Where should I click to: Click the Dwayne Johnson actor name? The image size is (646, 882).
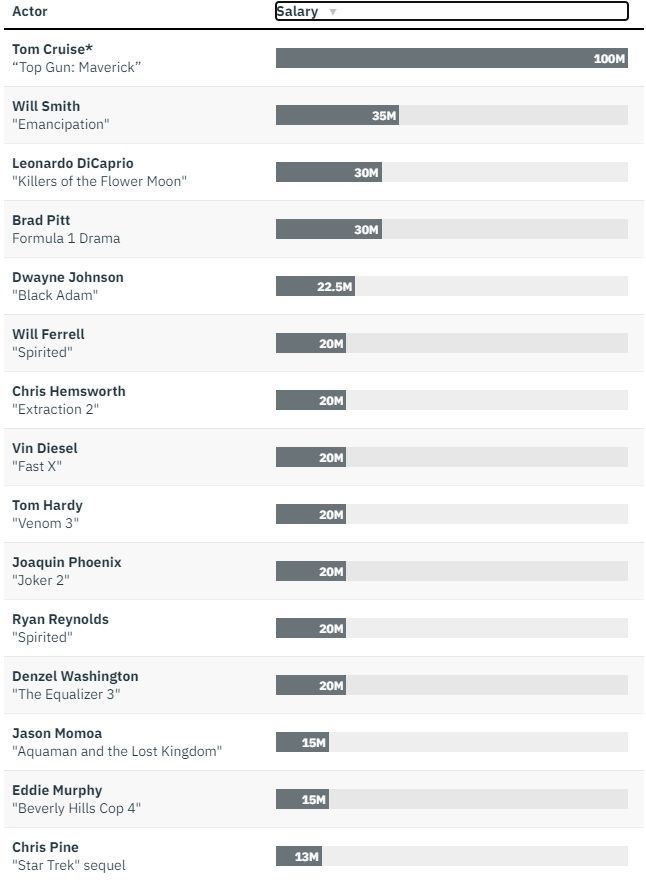click(68, 277)
